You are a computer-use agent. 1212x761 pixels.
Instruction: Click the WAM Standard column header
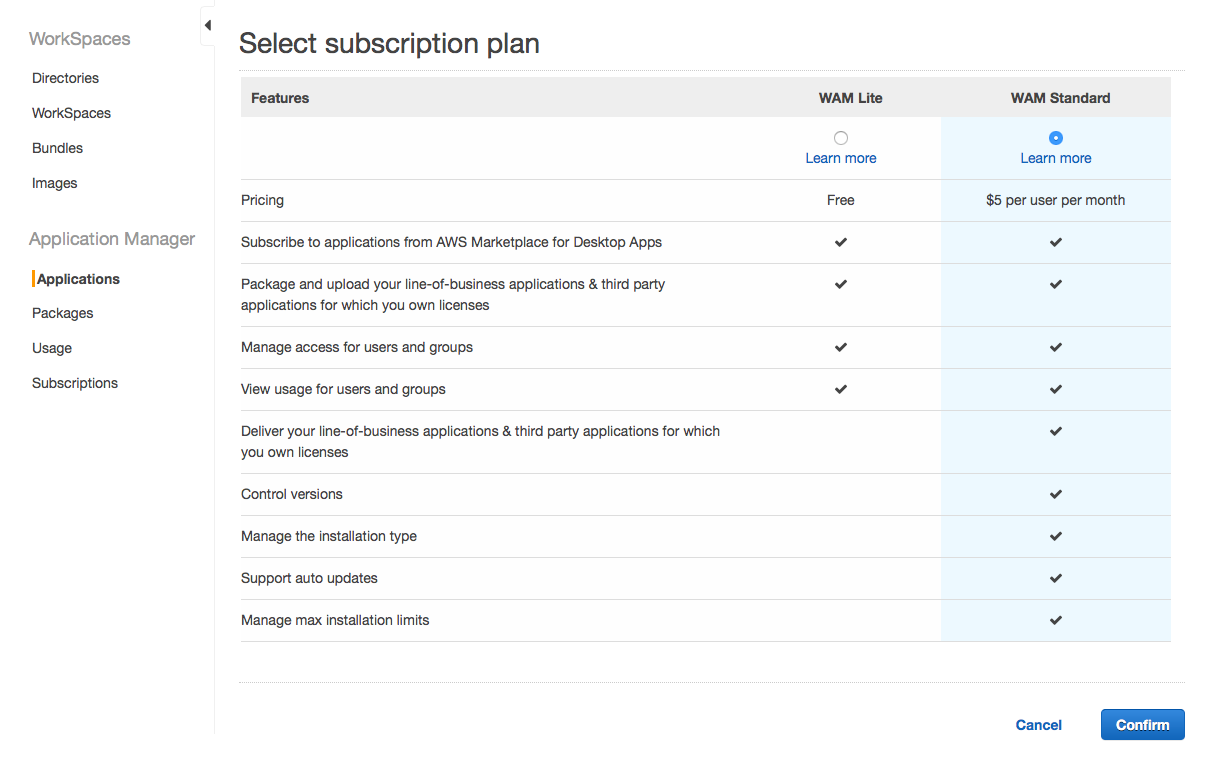(1060, 97)
